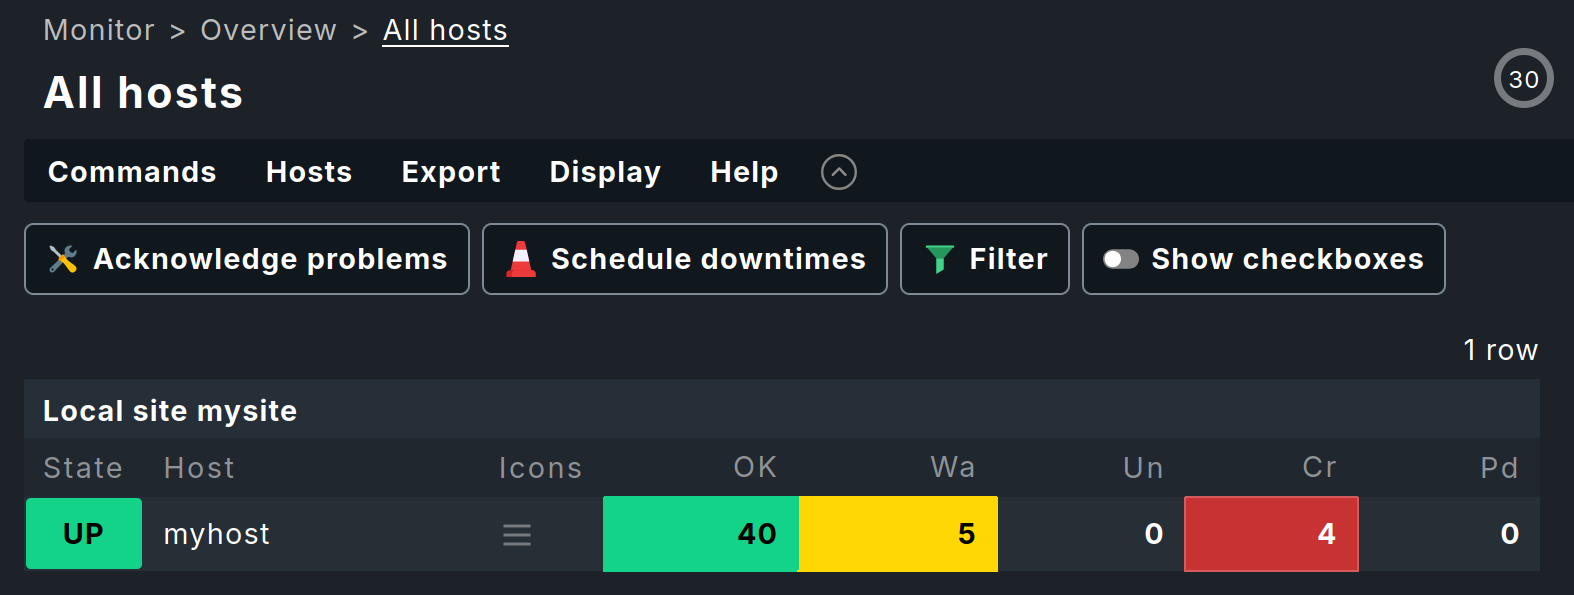
Task: Sort by the Host column header
Action: pyautogui.click(x=199, y=468)
